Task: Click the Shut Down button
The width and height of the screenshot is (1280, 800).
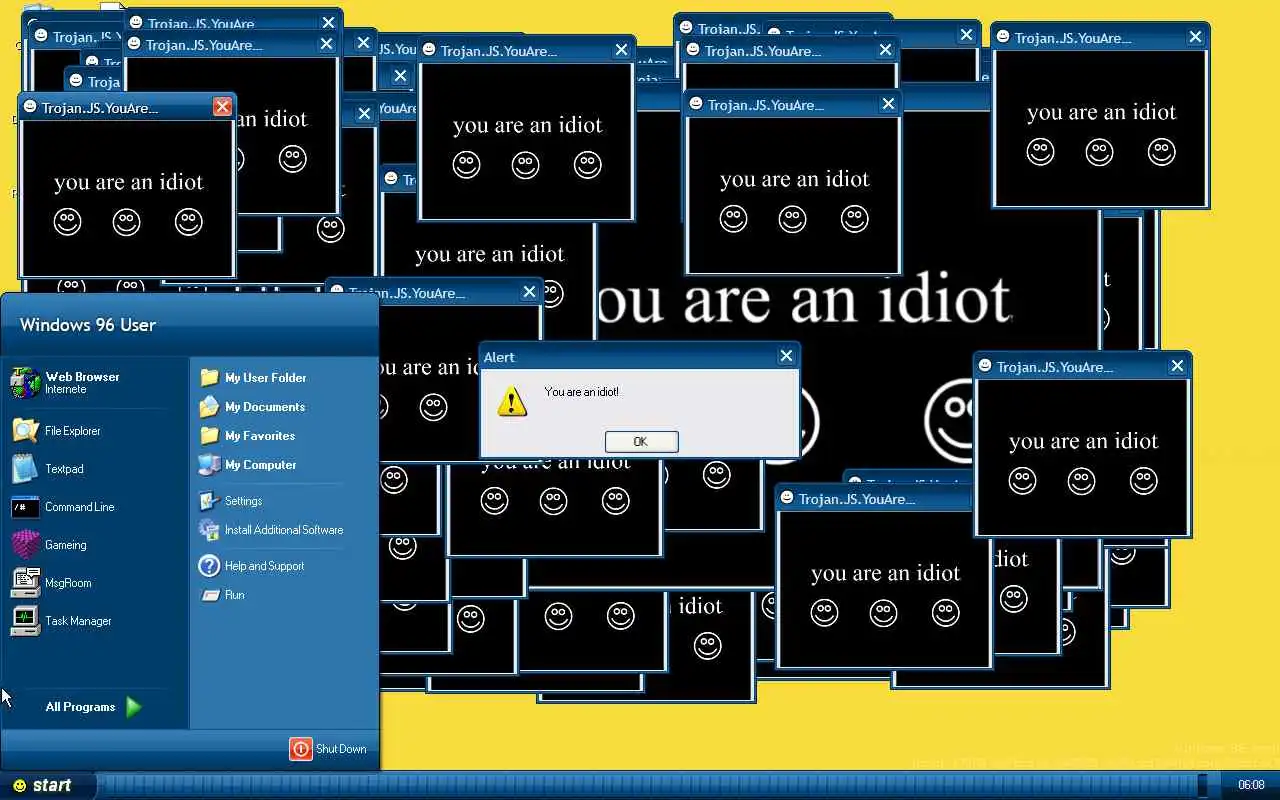Action: point(329,749)
